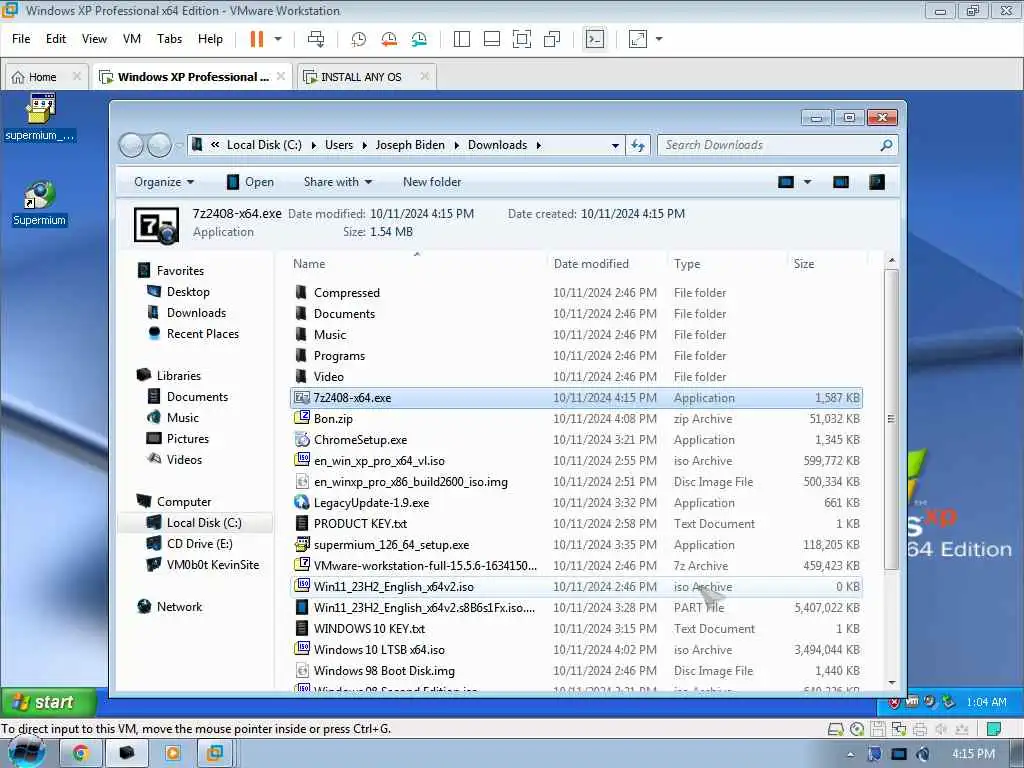The width and height of the screenshot is (1024, 768).
Task: Click the Open toolbar button
Action: (x=250, y=182)
